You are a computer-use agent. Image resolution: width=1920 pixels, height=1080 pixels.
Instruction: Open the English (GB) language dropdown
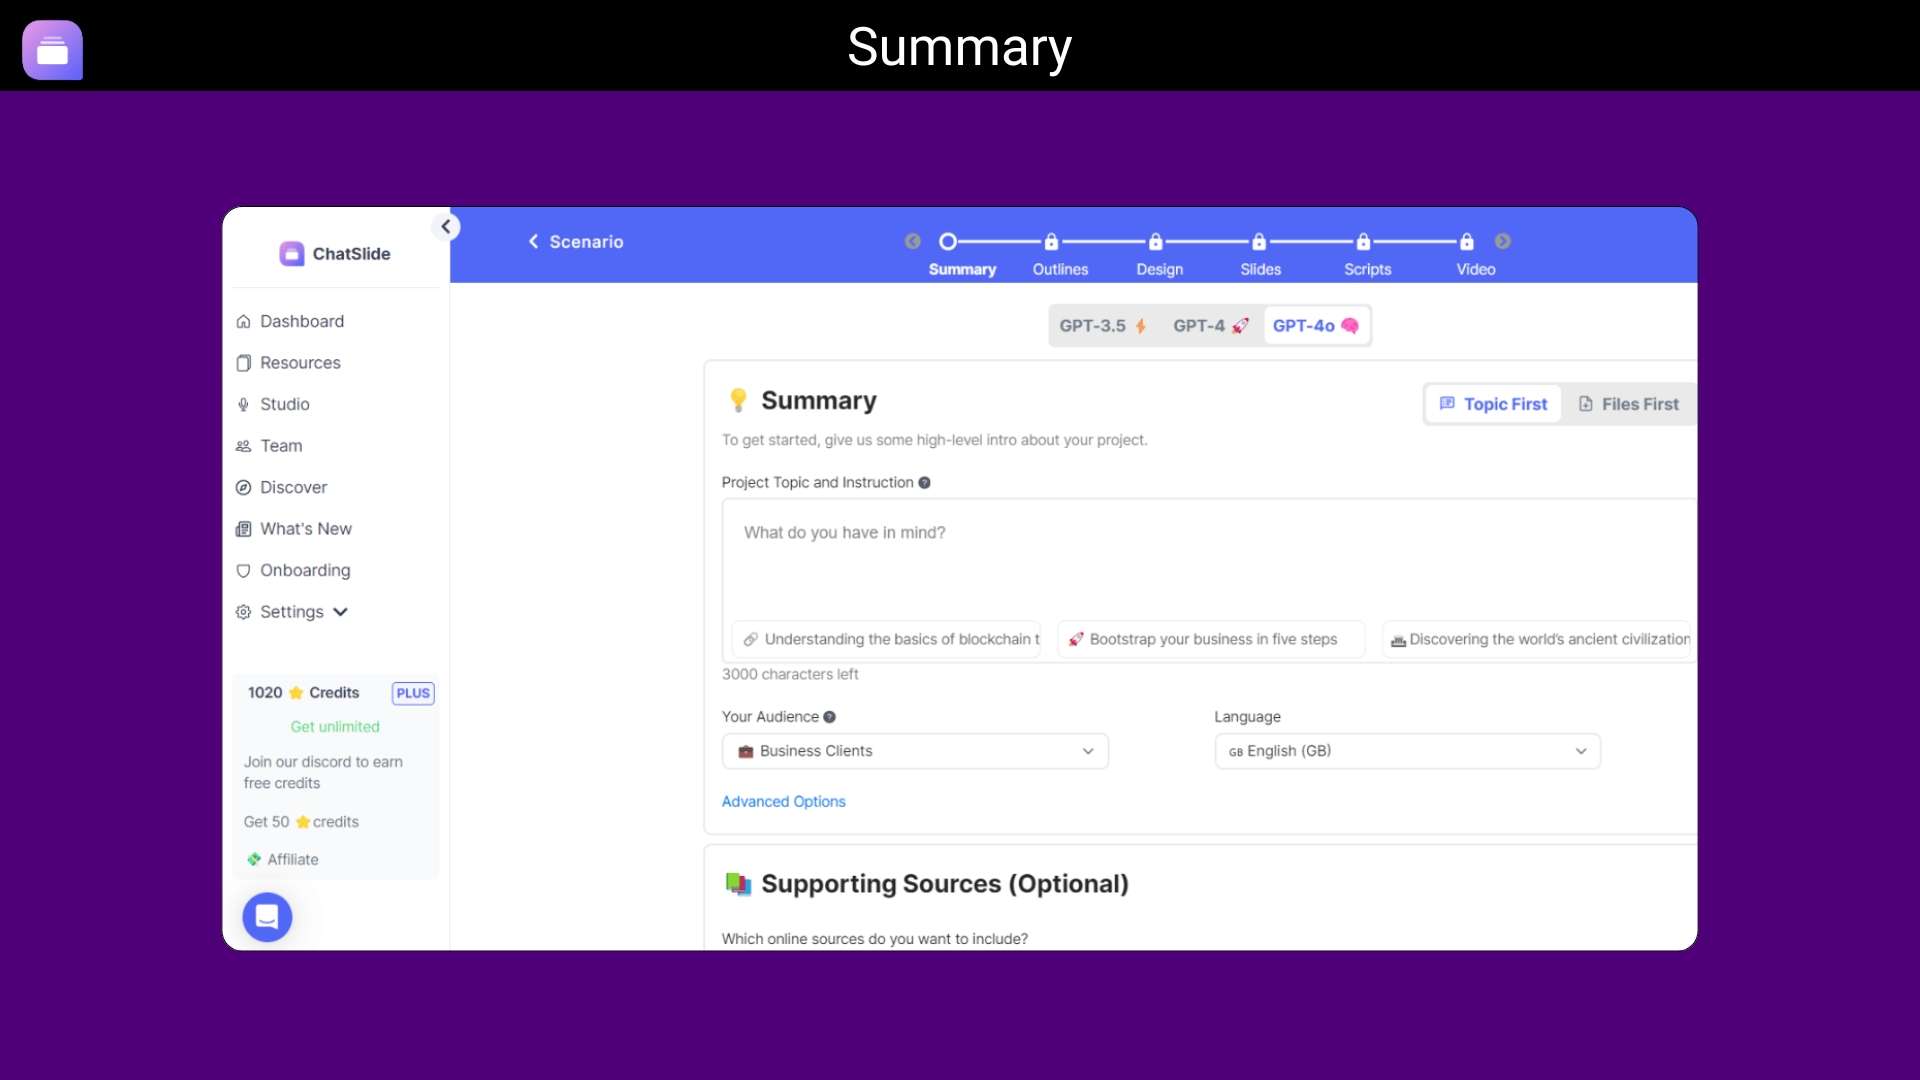pos(1406,751)
